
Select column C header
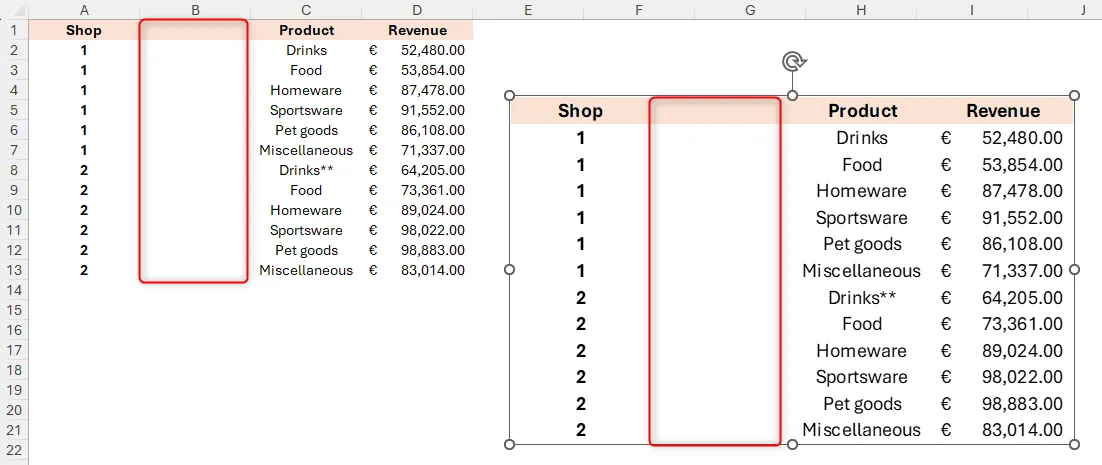point(306,10)
